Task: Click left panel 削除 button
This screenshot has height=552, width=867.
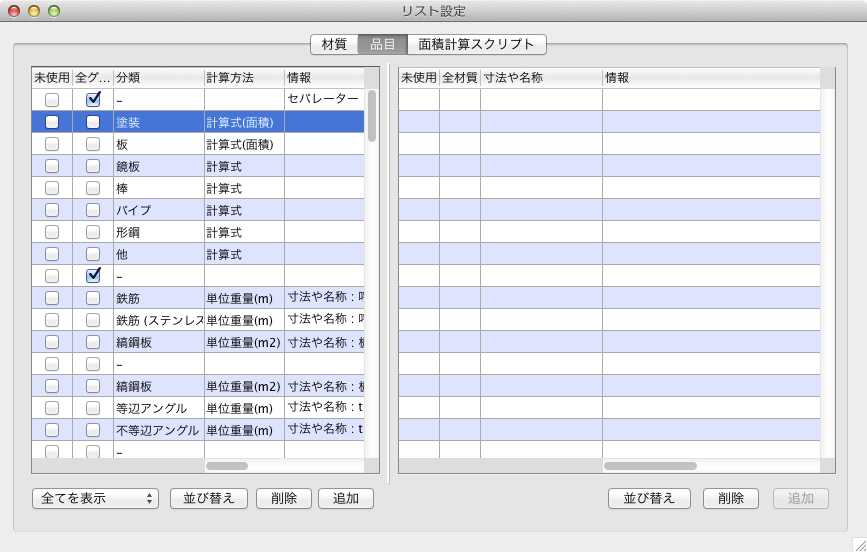Action: (284, 498)
